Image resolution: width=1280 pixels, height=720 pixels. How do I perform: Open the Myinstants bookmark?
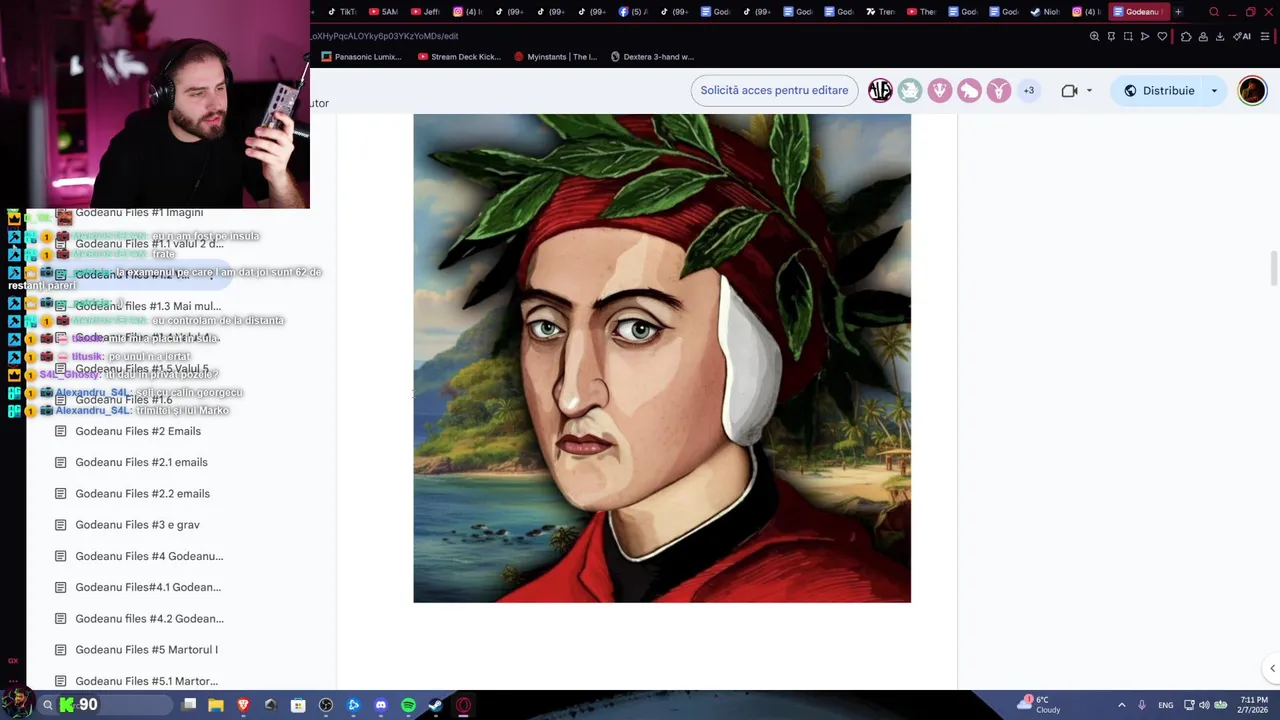pyautogui.click(x=555, y=57)
